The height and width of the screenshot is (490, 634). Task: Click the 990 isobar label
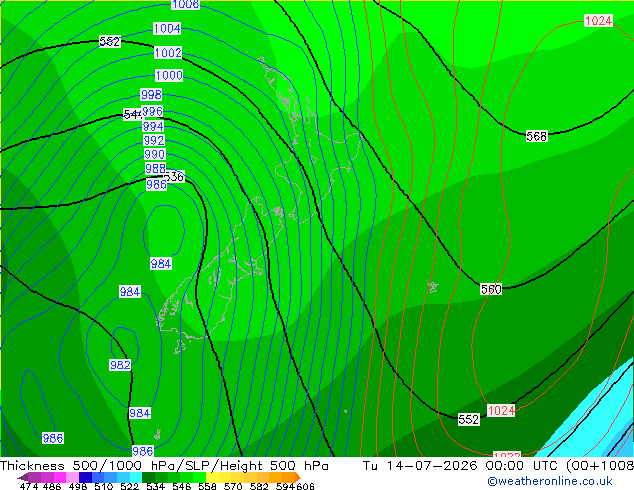(154, 154)
